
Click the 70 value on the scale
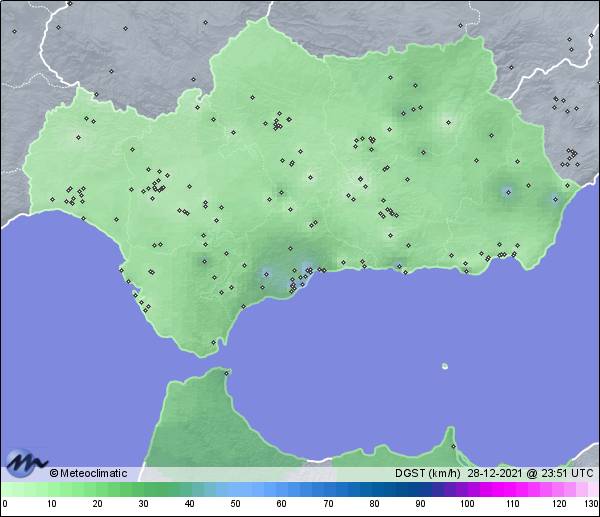[328, 504]
